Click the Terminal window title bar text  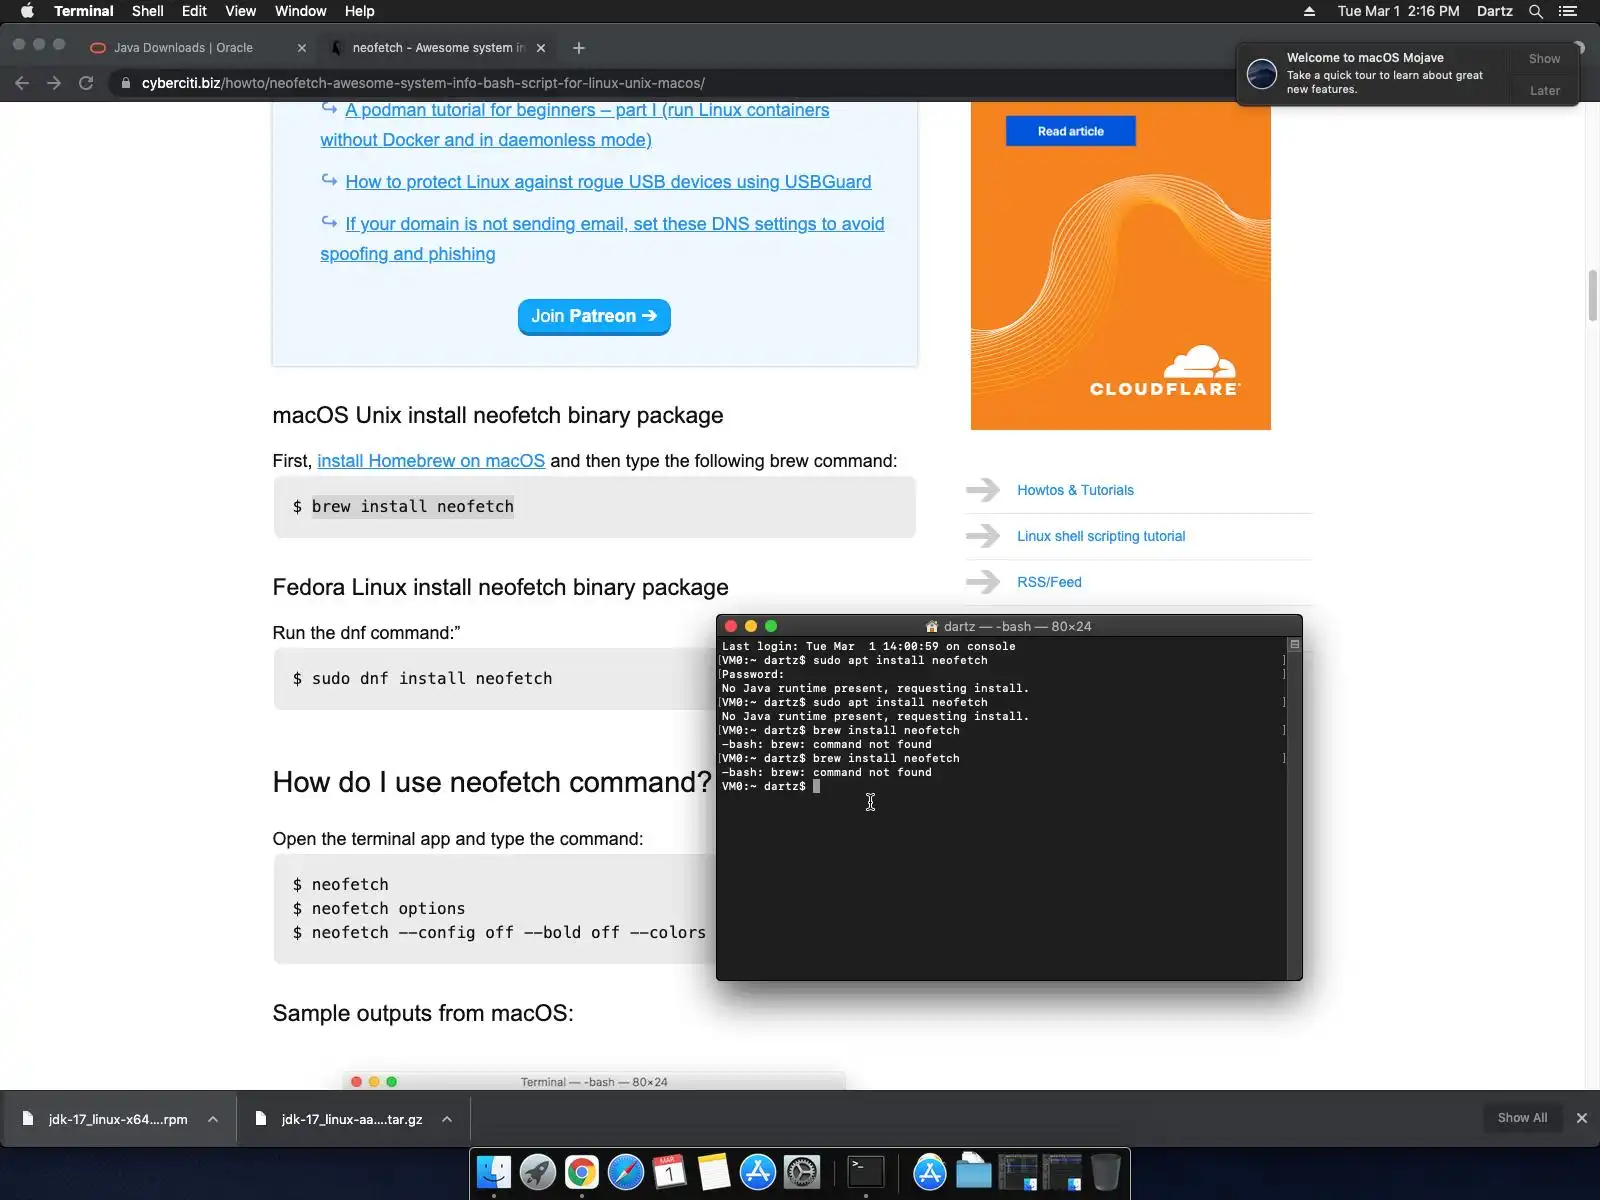1017,626
